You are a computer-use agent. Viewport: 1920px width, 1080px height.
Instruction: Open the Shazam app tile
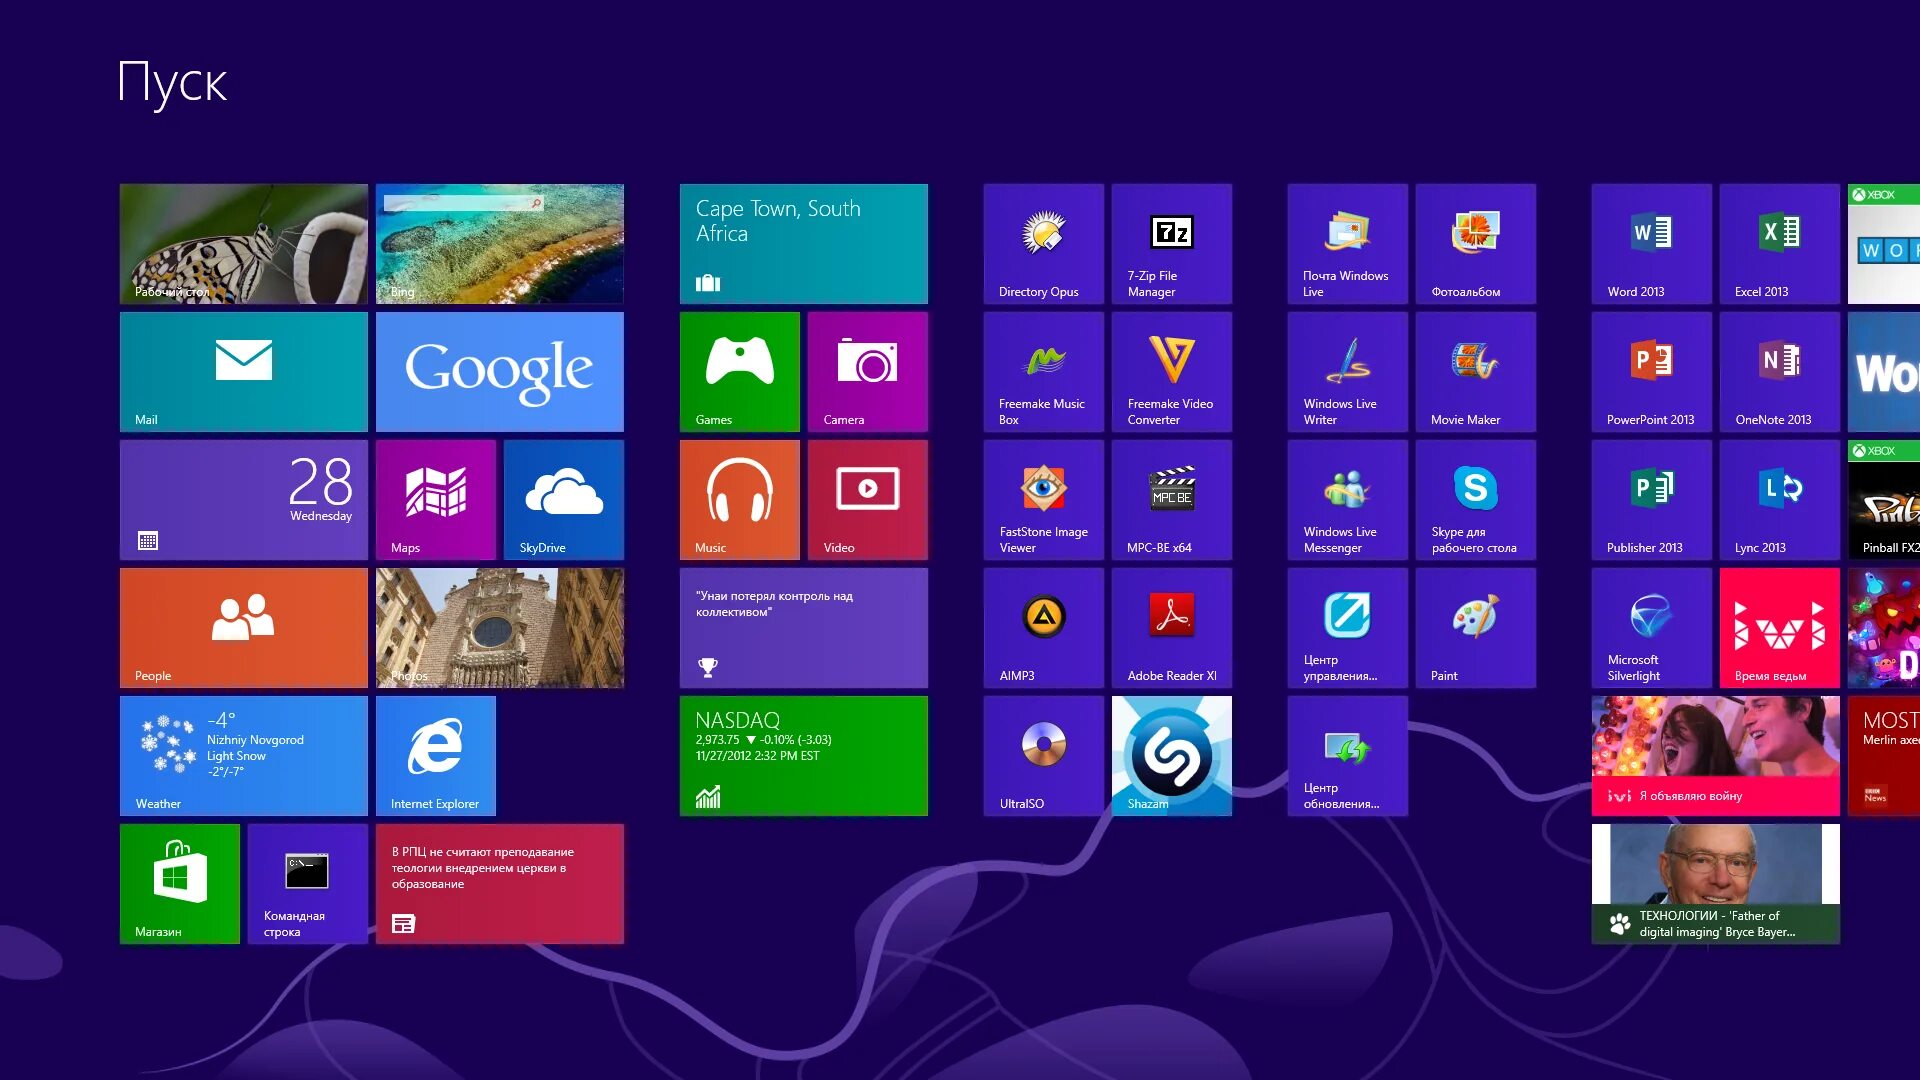1171,756
